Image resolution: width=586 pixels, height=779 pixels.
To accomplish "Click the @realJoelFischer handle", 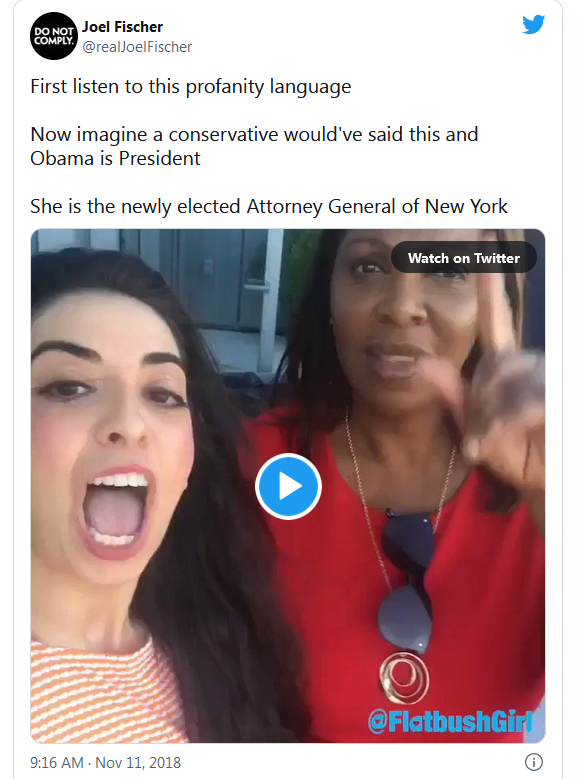I will [137, 47].
